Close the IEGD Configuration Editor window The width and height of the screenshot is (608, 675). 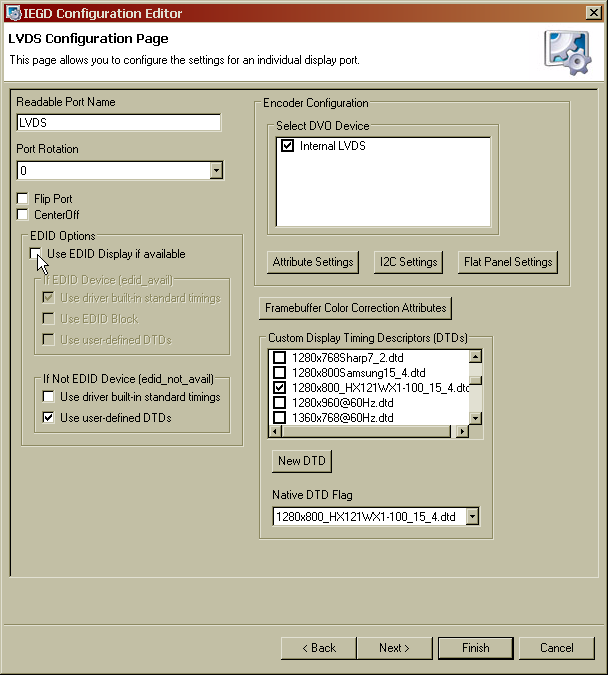click(x=594, y=12)
